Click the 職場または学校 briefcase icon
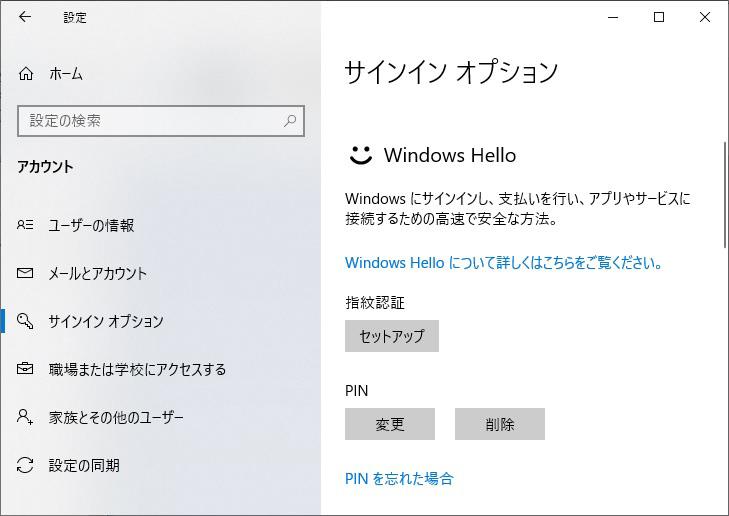Image resolution: width=729 pixels, height=516 pixels. point(26,369)
